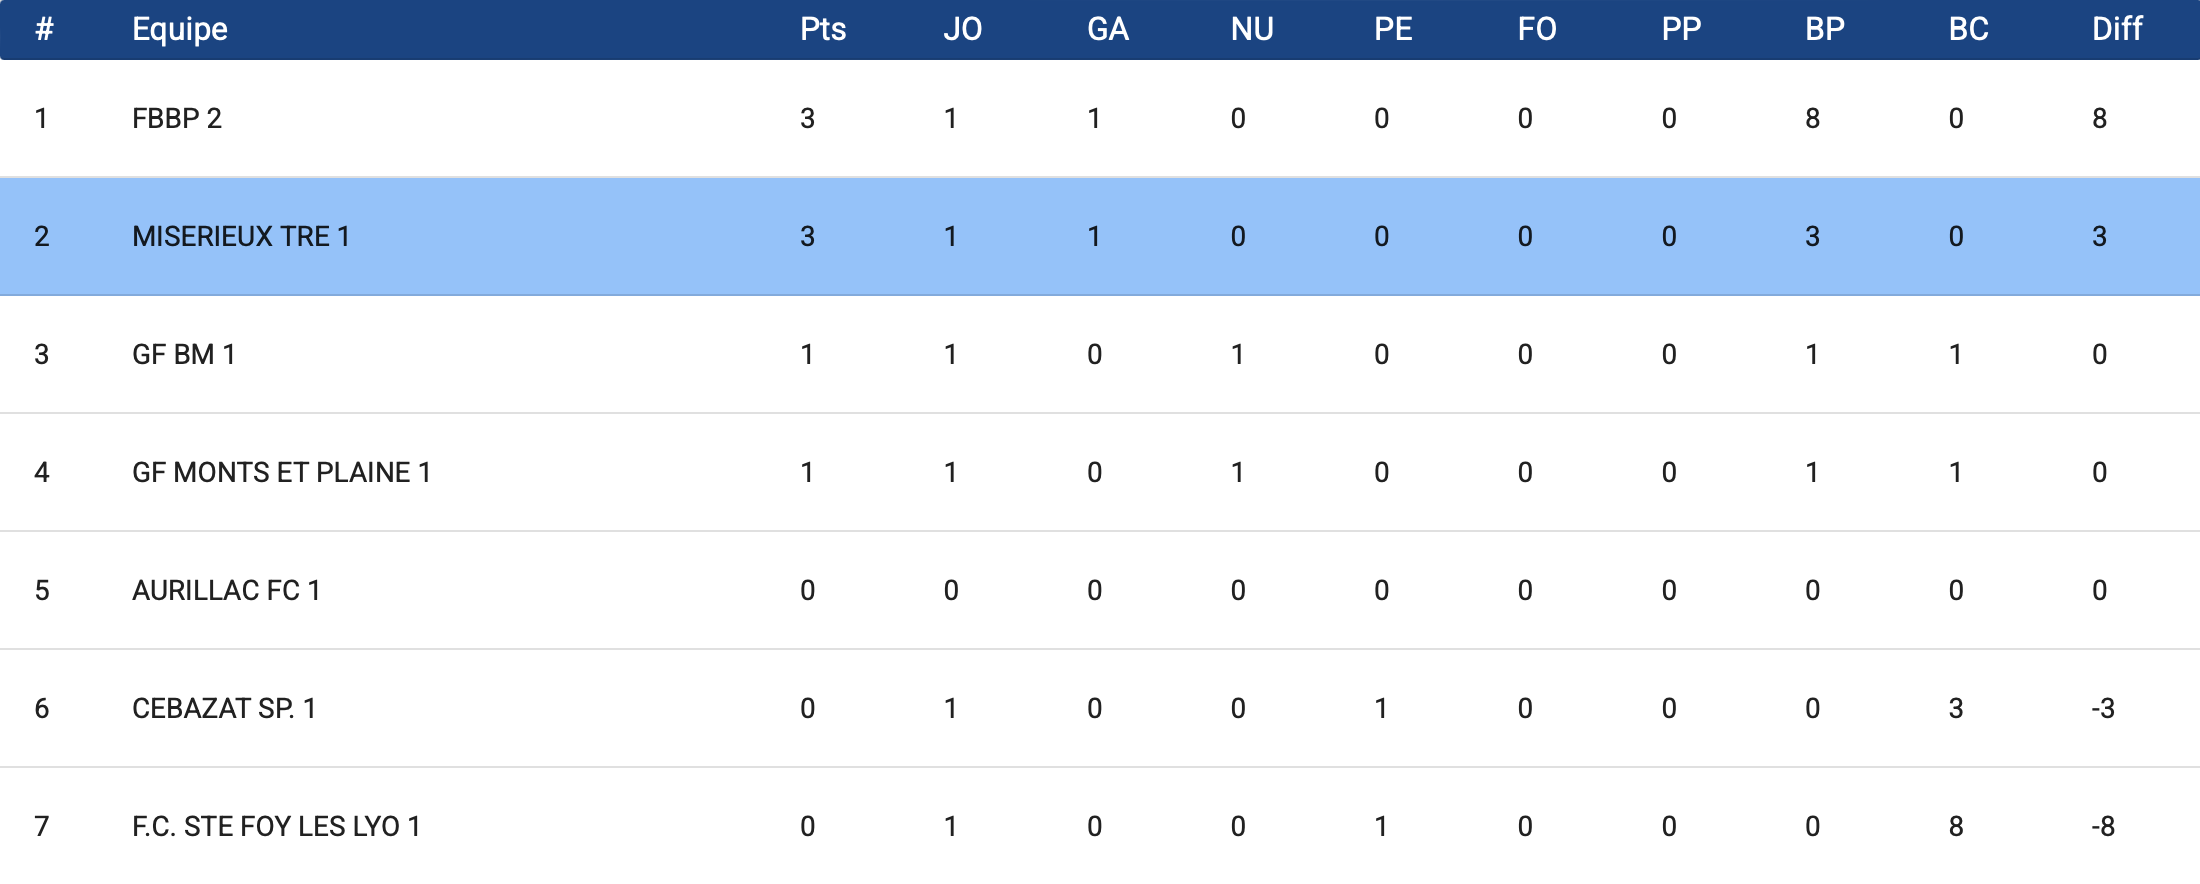Click the -8 goal difference cell
Viewport: 2200px width, 884px height.
coord(2103,827)
